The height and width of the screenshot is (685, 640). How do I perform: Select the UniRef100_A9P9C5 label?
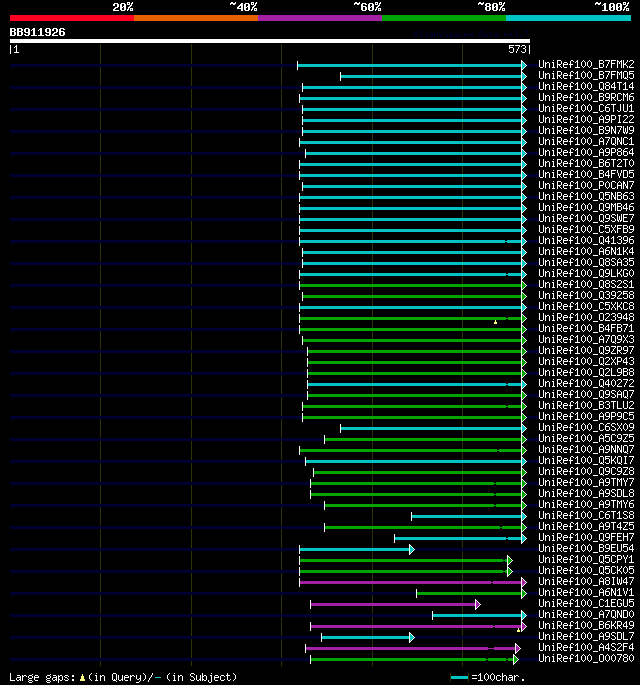click(x=586, y=416)
